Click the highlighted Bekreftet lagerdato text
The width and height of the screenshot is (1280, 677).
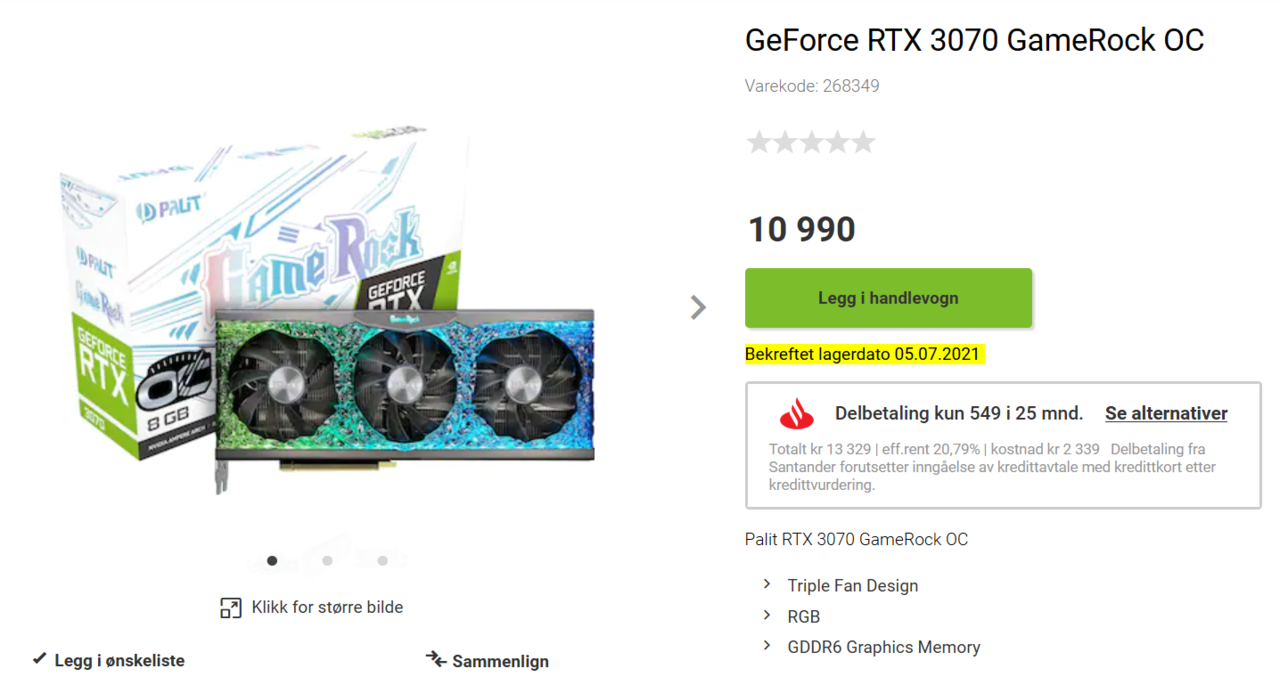coord(865,354)
